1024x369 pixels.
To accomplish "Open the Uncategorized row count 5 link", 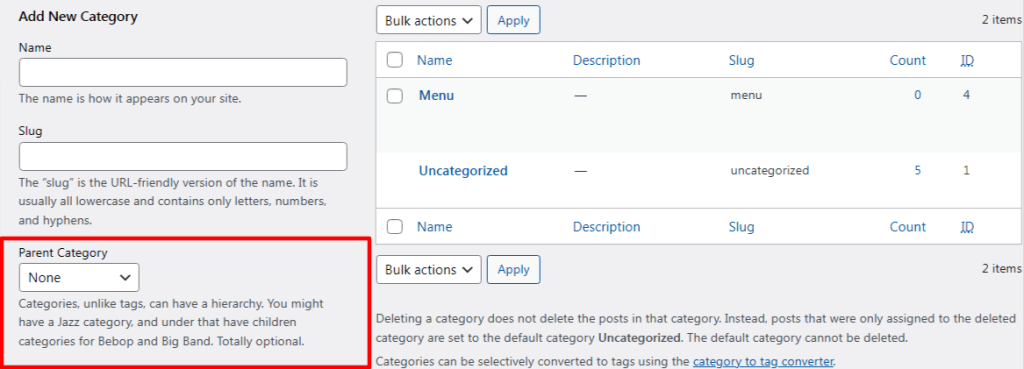I will tap(918, 171).
